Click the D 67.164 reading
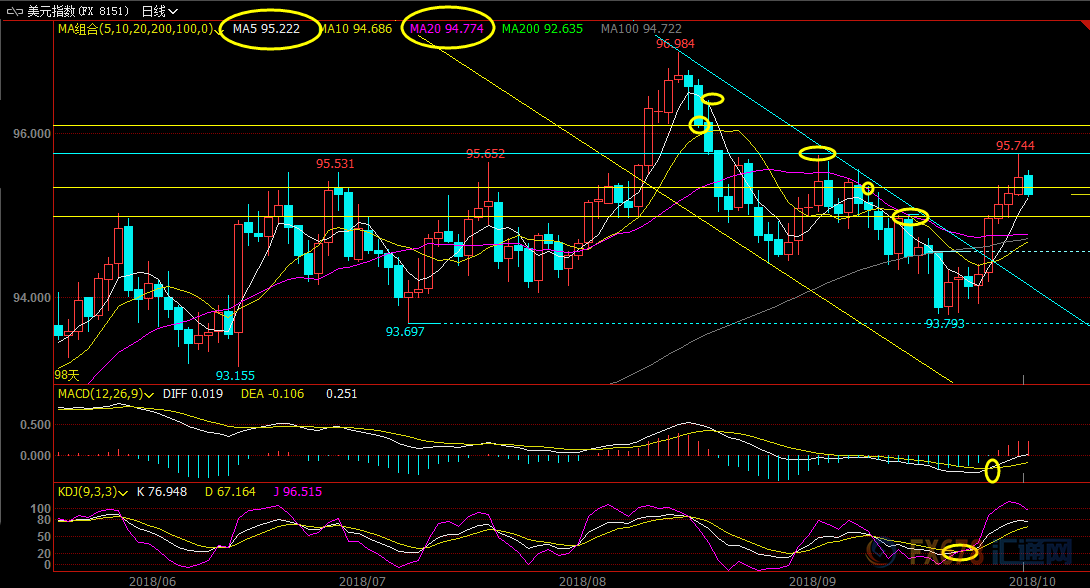This screenshot has width=1090, height=588. point(230,491)
